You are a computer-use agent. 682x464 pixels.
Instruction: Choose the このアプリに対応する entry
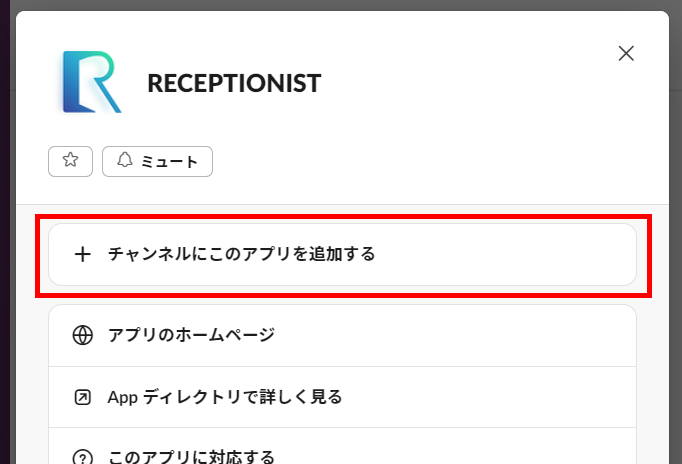click(191, 456)
